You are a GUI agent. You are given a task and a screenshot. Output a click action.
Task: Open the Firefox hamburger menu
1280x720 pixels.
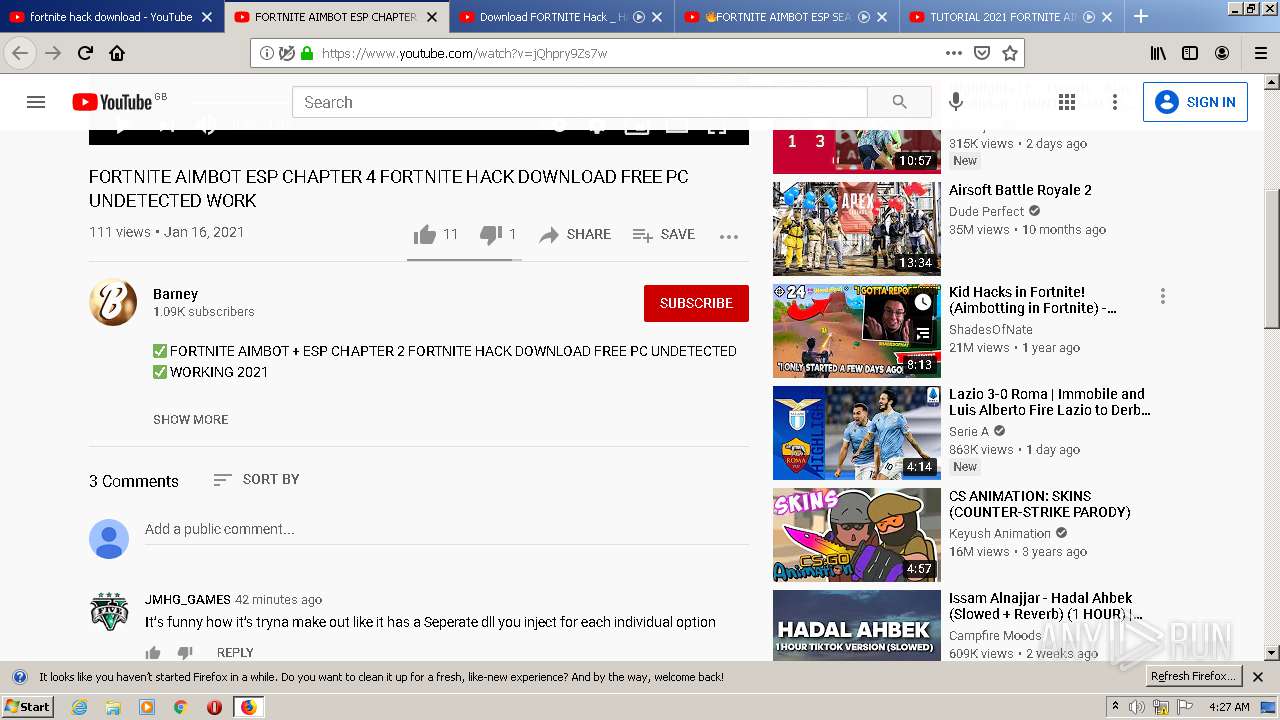1260,53
